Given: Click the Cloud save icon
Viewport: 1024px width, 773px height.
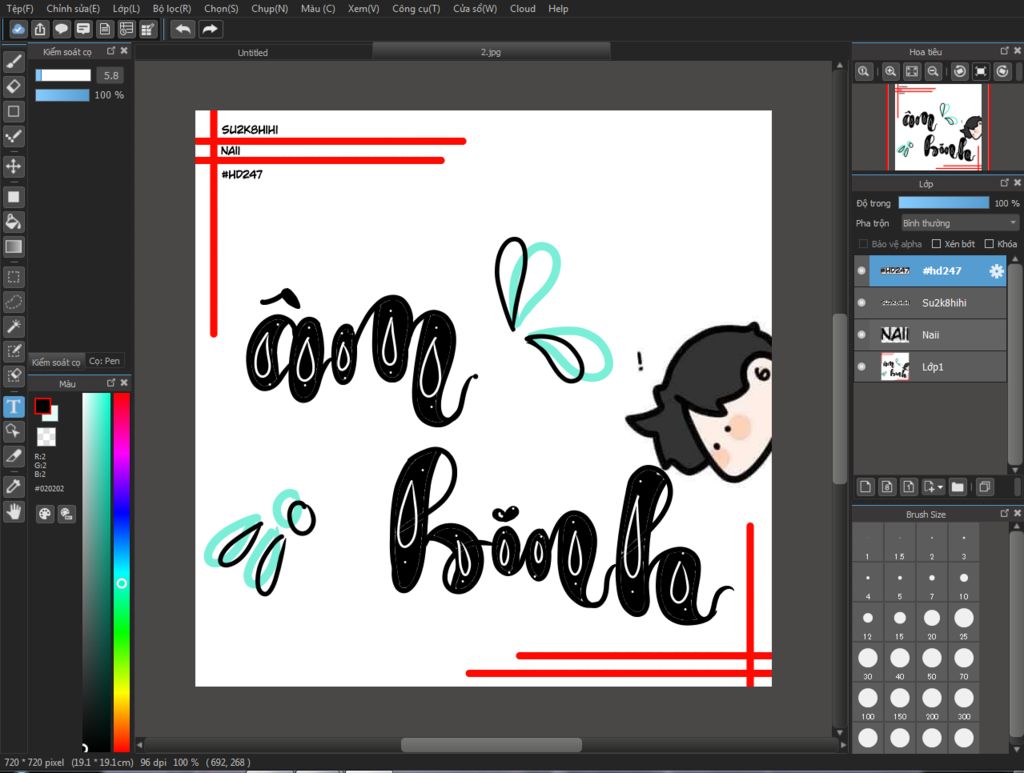Looking at the screenshot, I should pyautogui.click(x=18, y=29).
